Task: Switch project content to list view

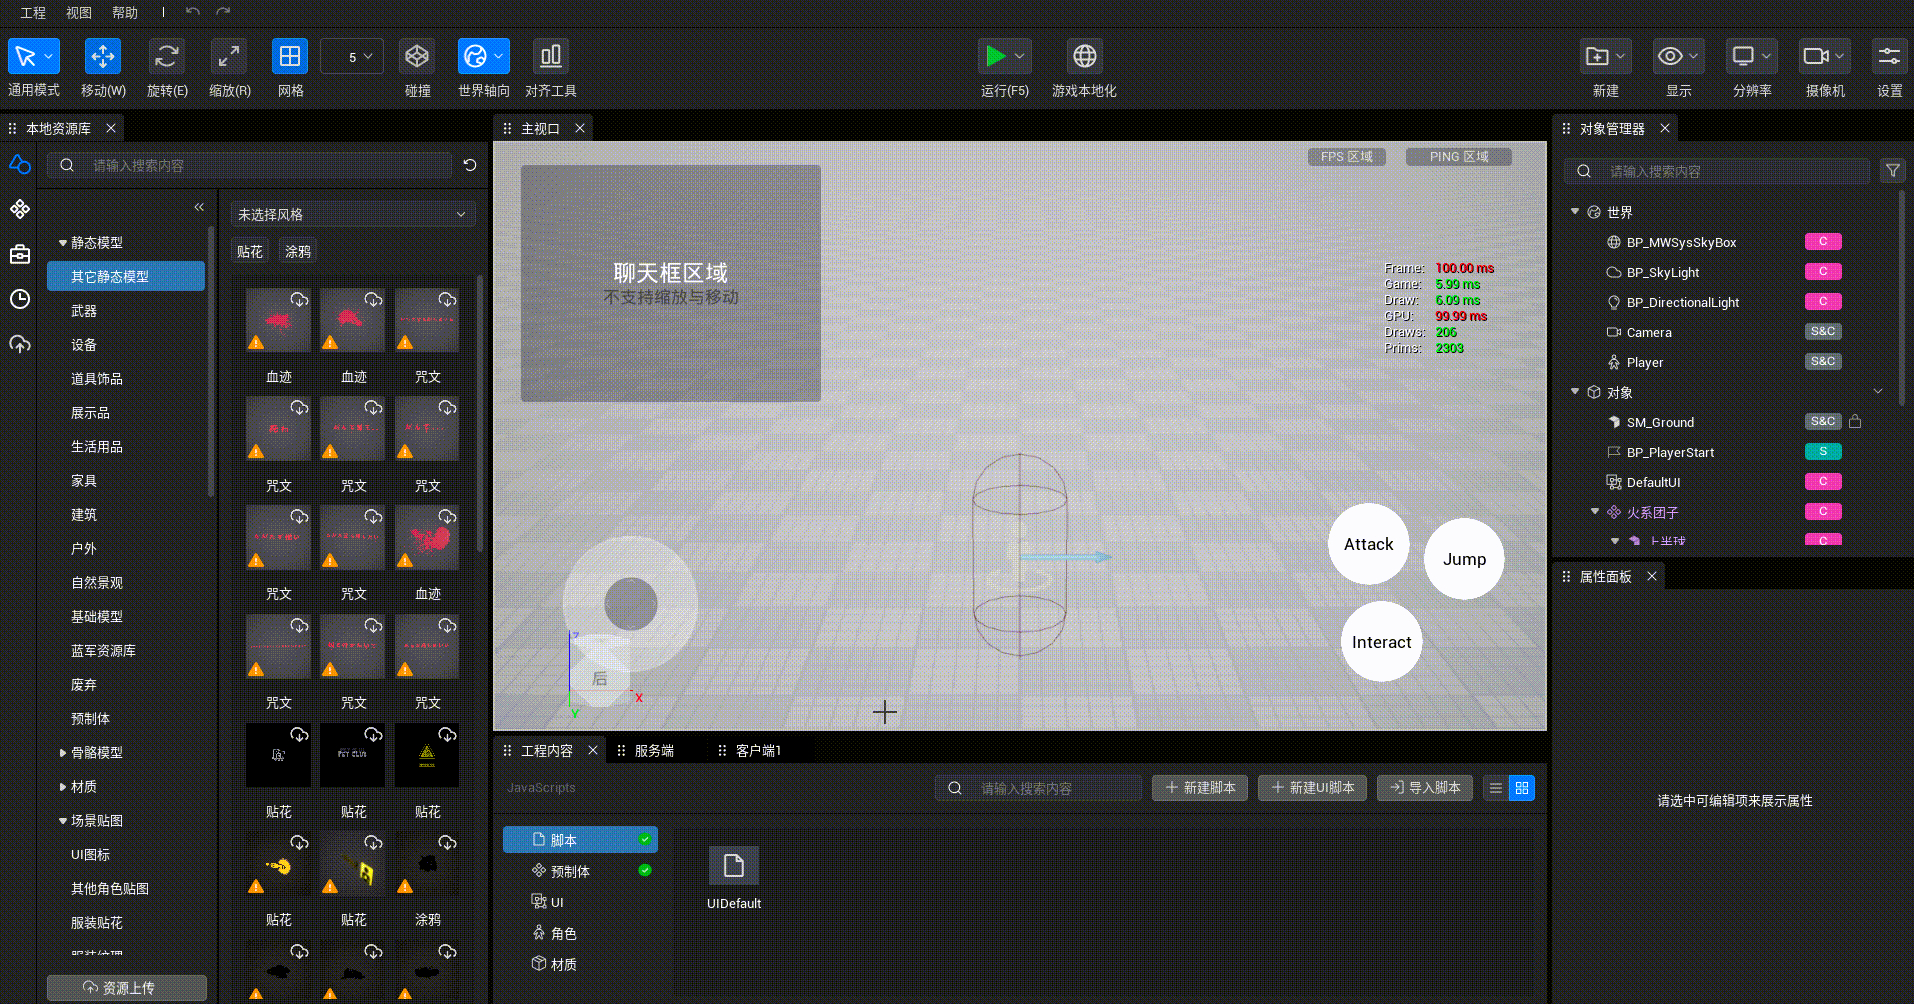Action: tap(1495, 788)
